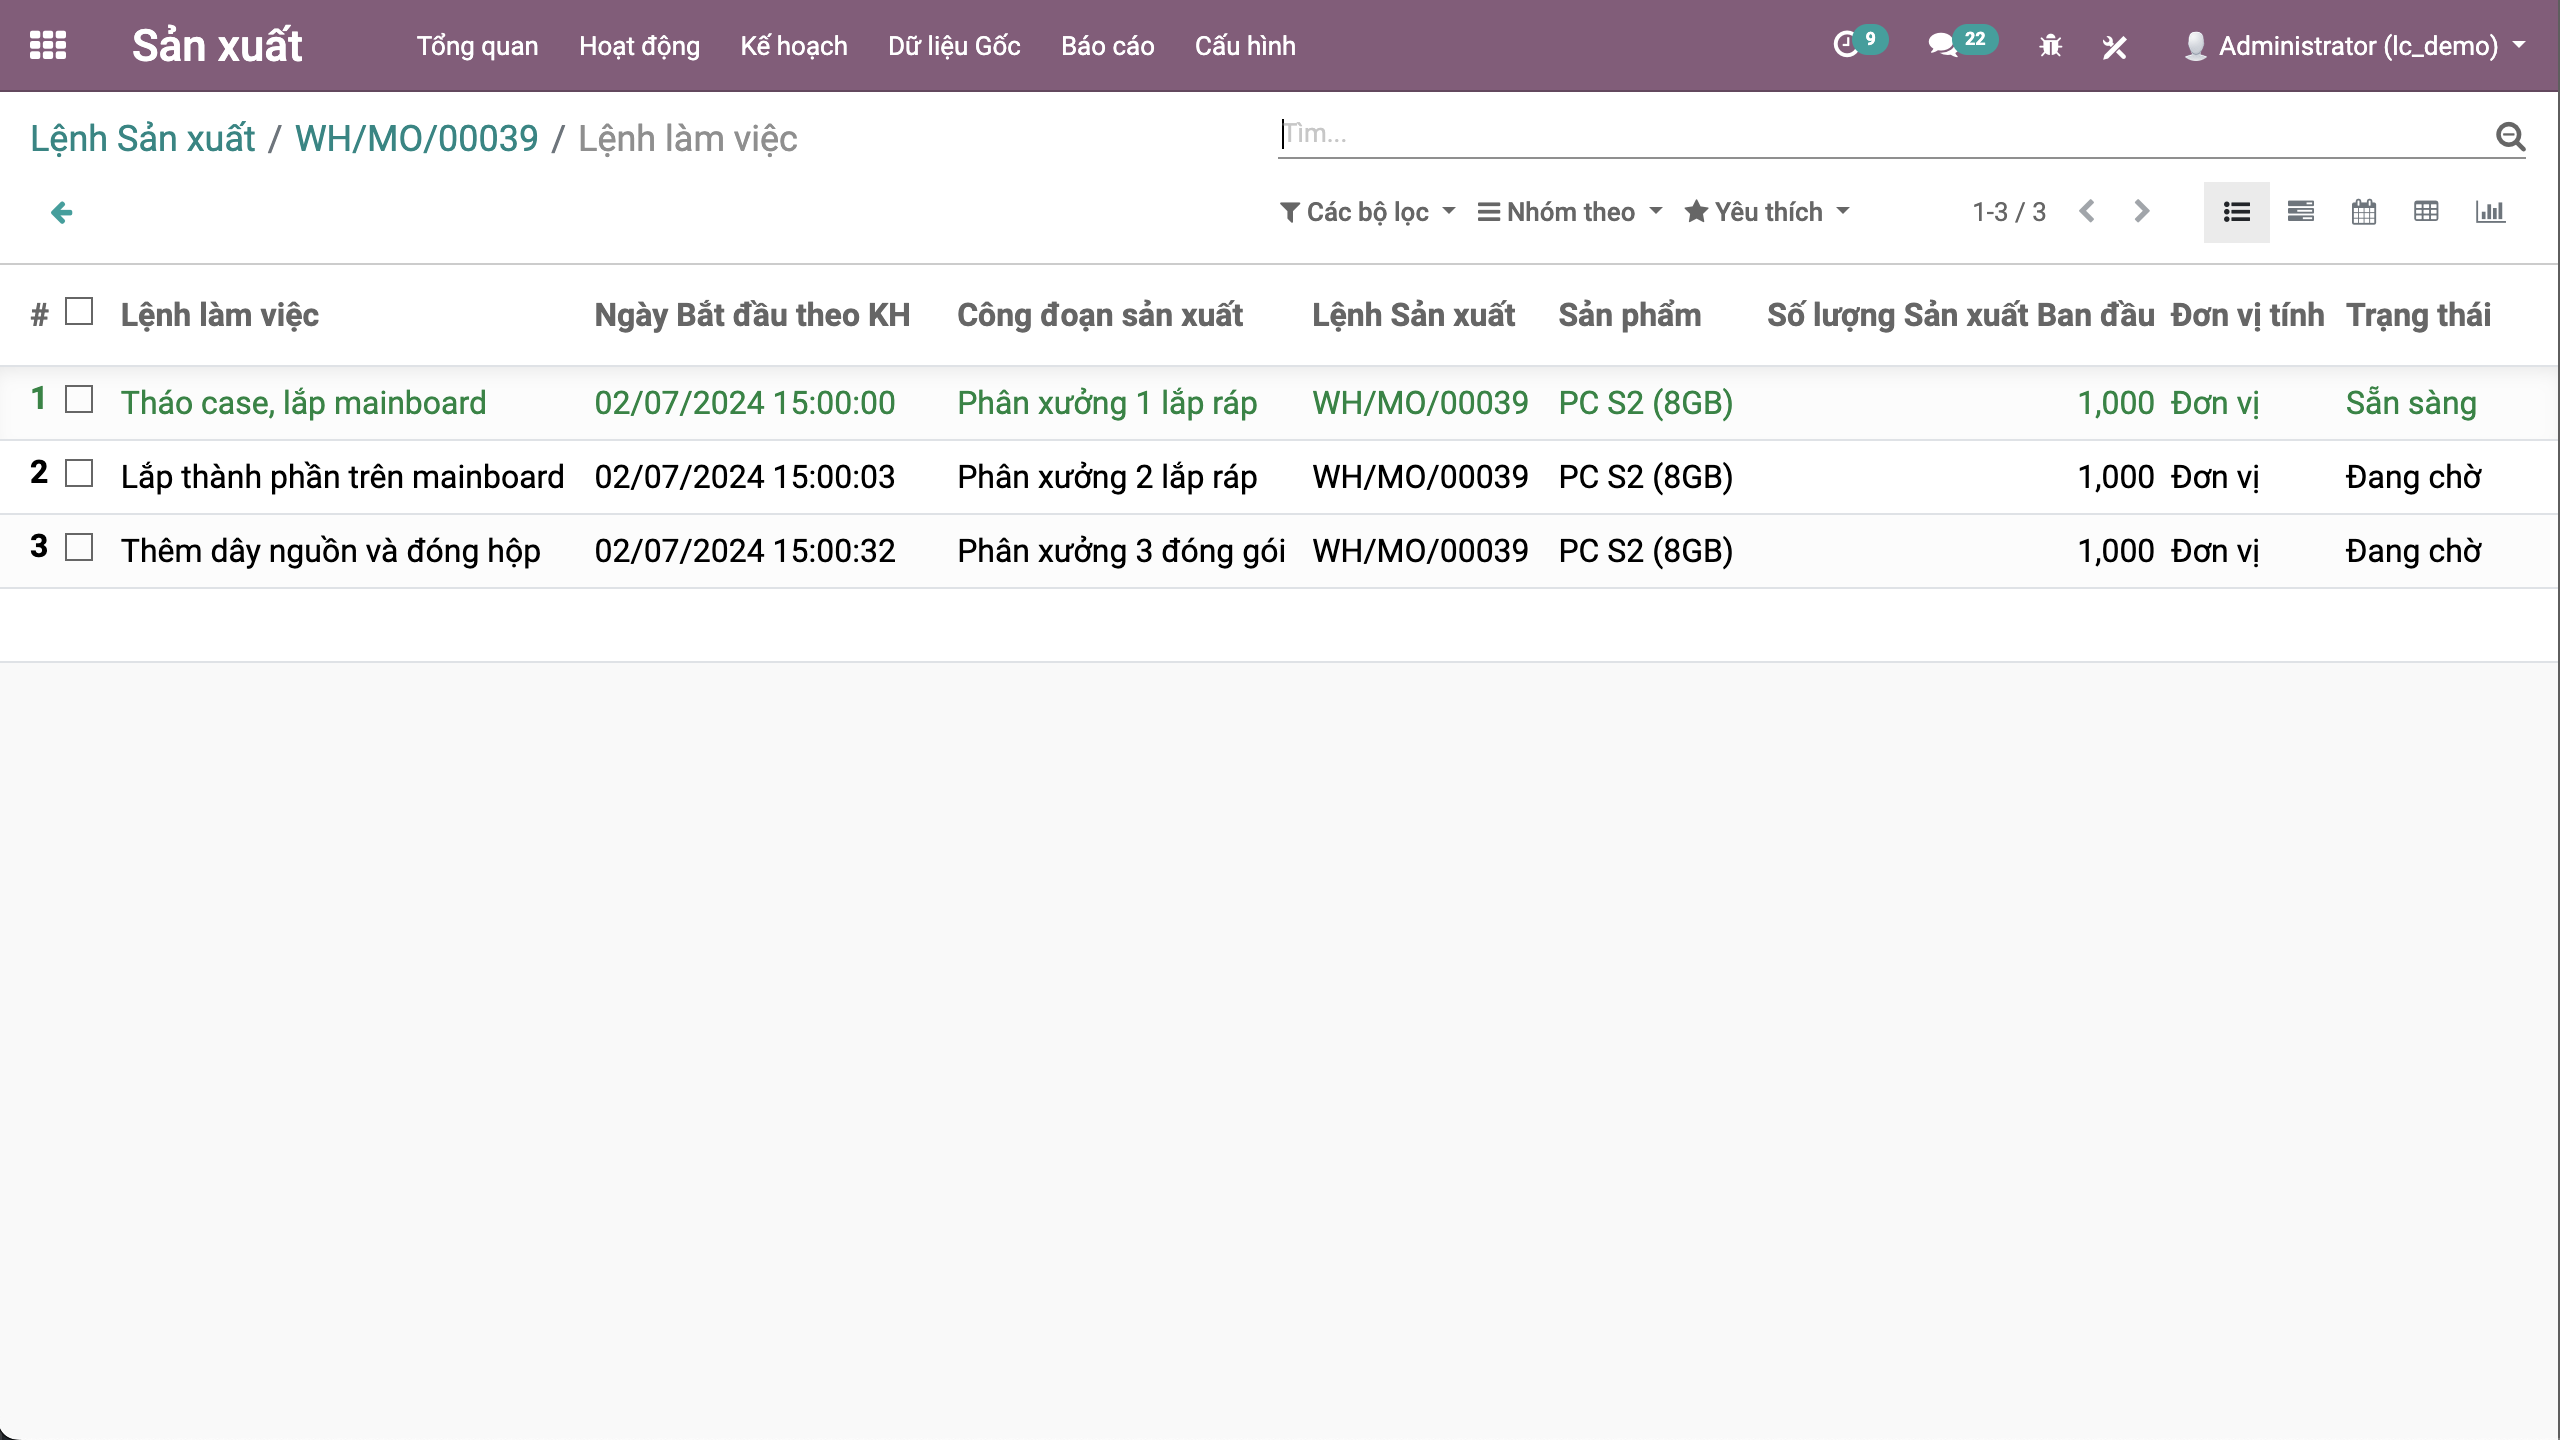Viewport: 2560px width, 1440px height.
Task: Click the back arrow icon
Action: point(62,212)
